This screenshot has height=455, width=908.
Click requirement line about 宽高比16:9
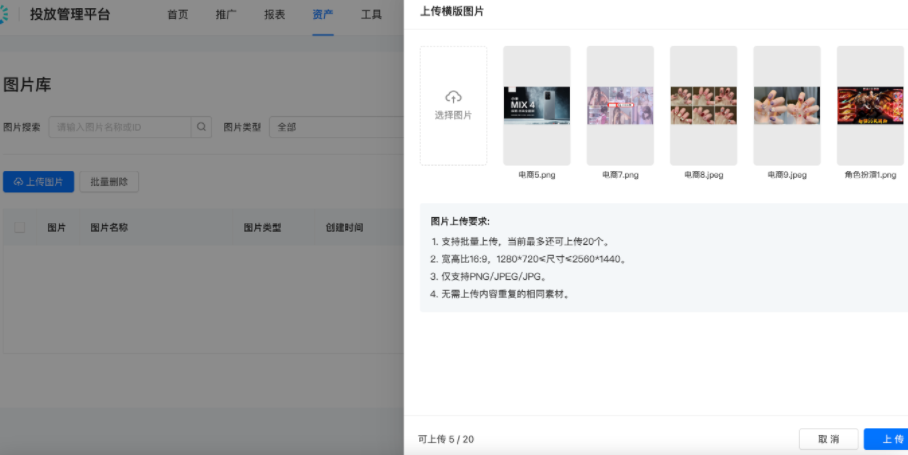529,259
